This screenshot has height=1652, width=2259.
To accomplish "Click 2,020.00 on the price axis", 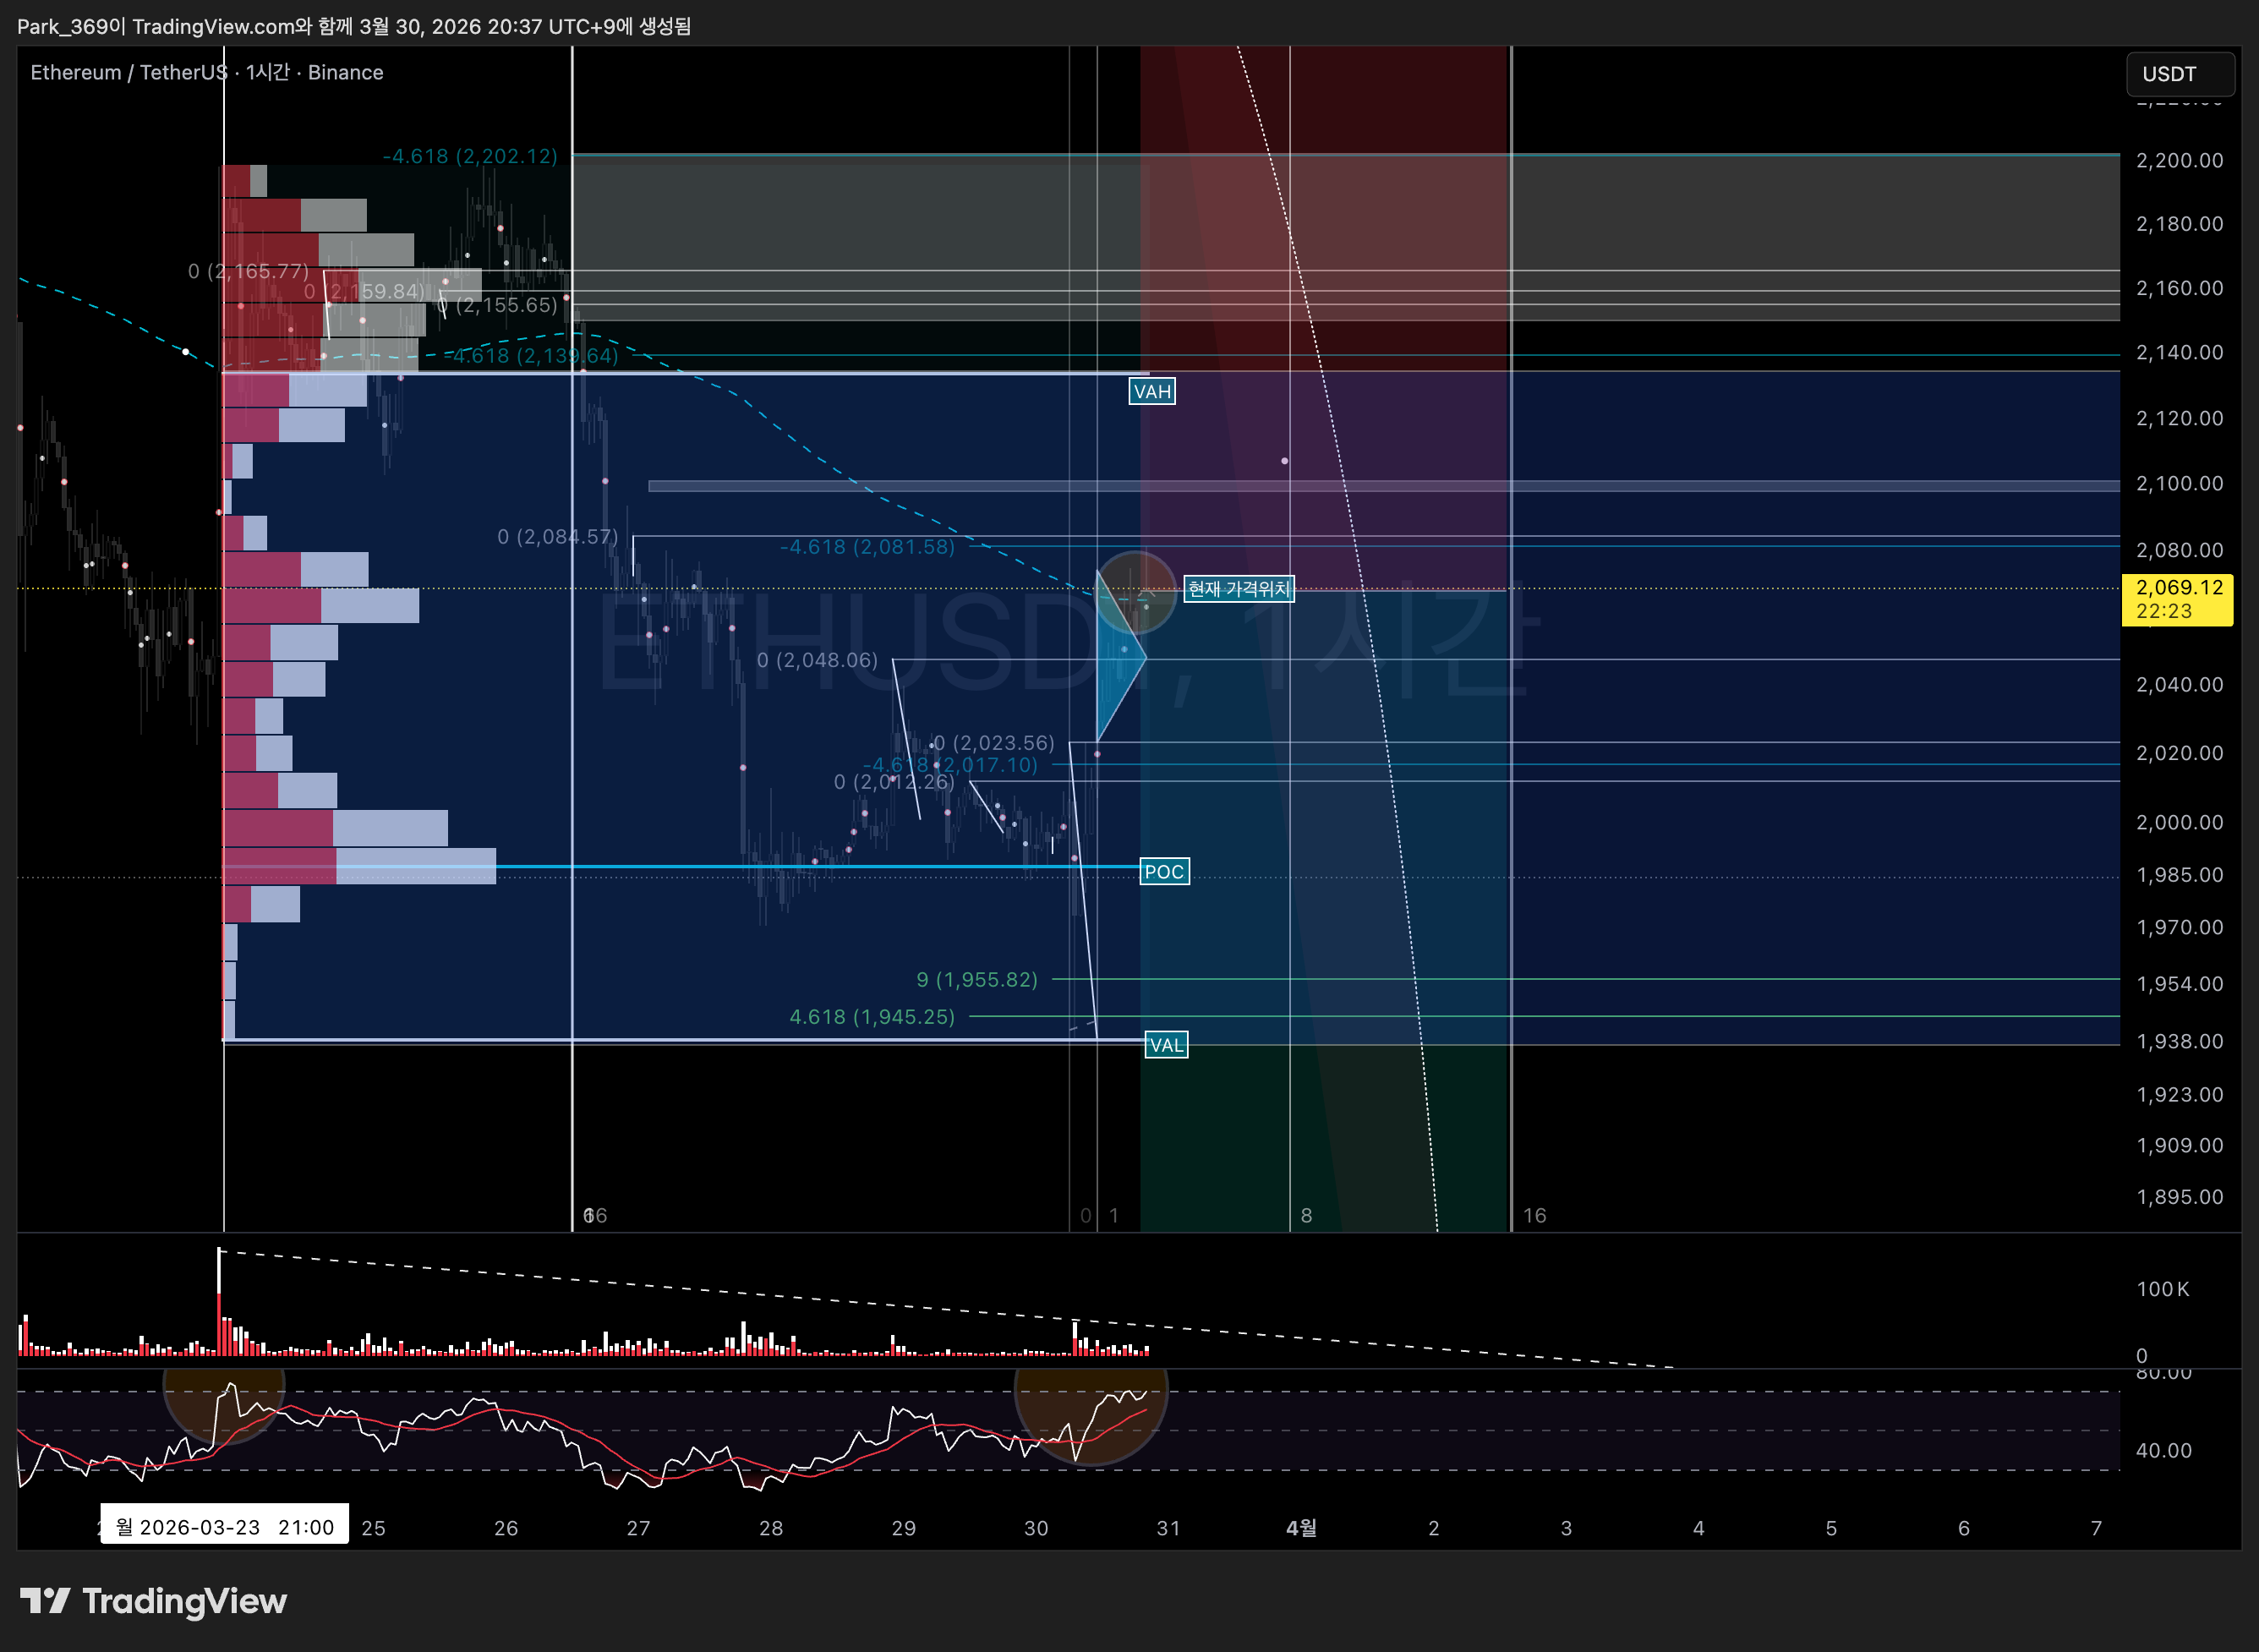I will (2179, 753).
